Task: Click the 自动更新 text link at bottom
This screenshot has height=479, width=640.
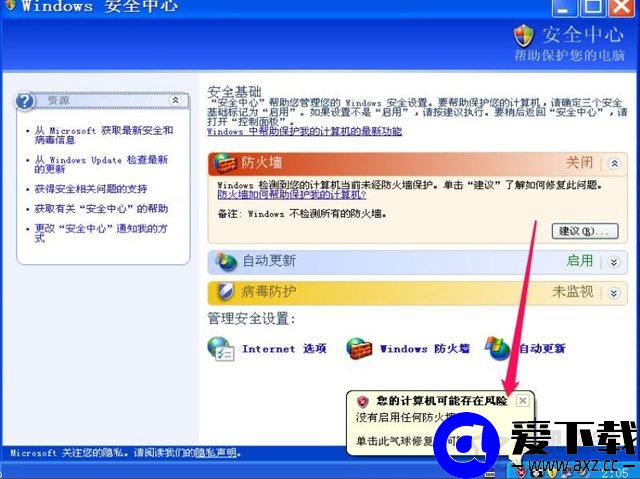Action: click(542, 348)
